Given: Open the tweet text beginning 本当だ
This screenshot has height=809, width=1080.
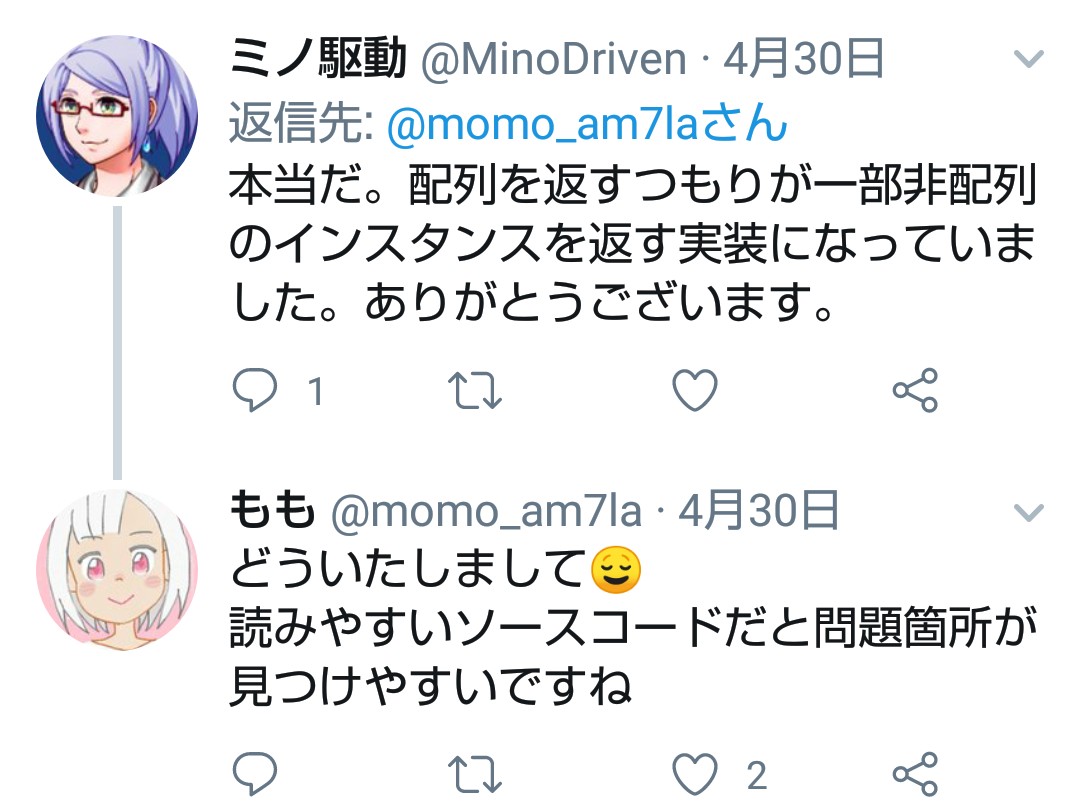Looking at the screenshot, I should (632, 244).
